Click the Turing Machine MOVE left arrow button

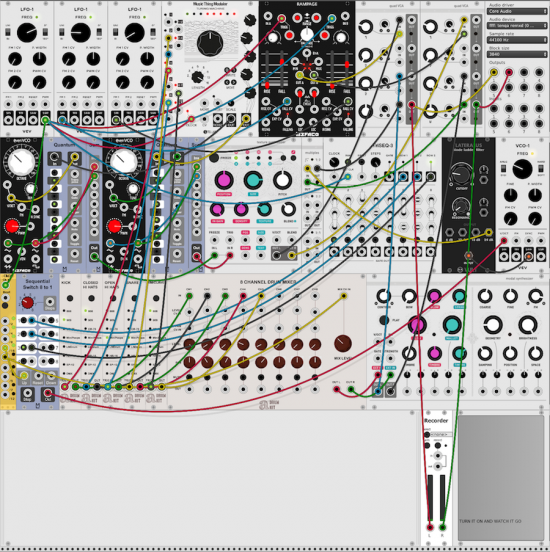(228, 82)
